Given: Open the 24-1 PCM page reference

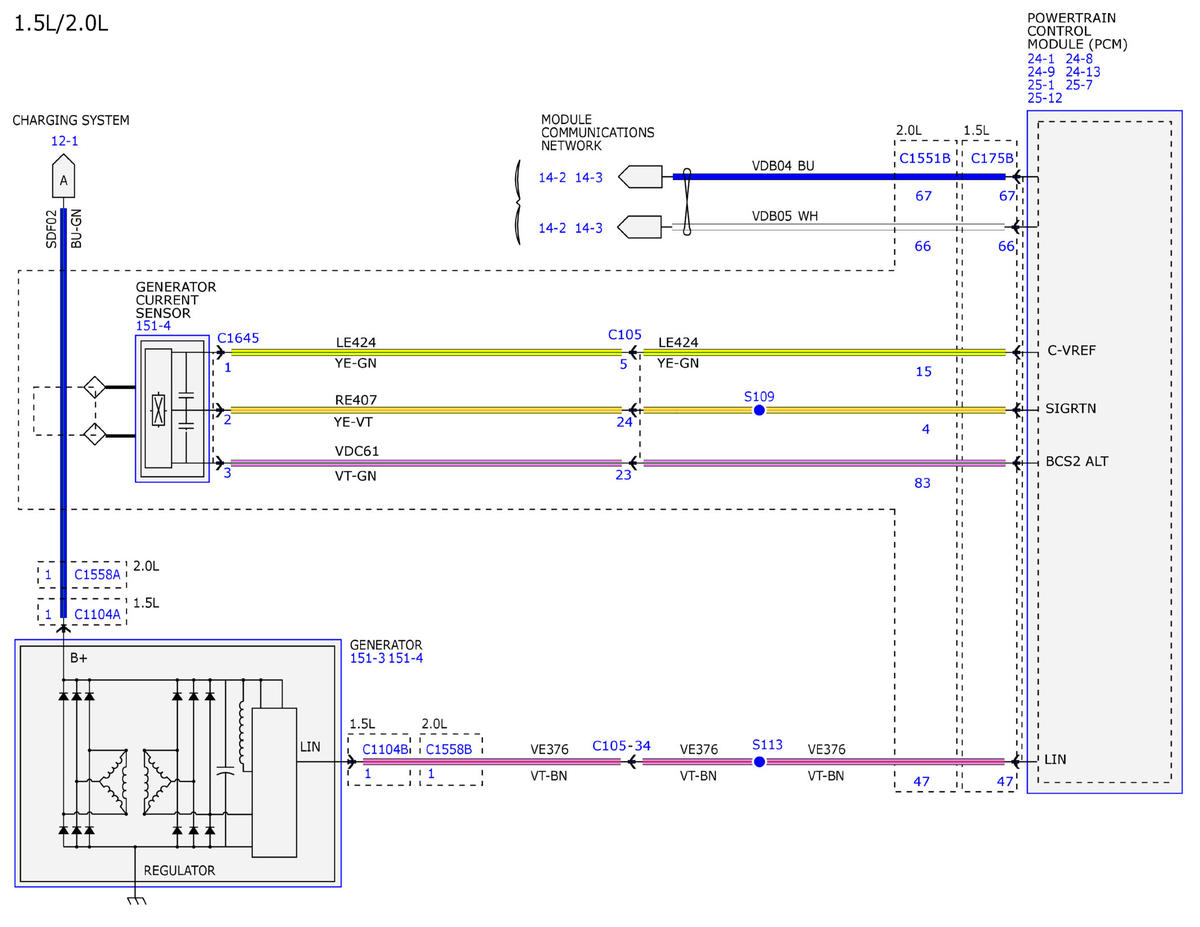Looking at the screenshot, I should [1041, 59].
